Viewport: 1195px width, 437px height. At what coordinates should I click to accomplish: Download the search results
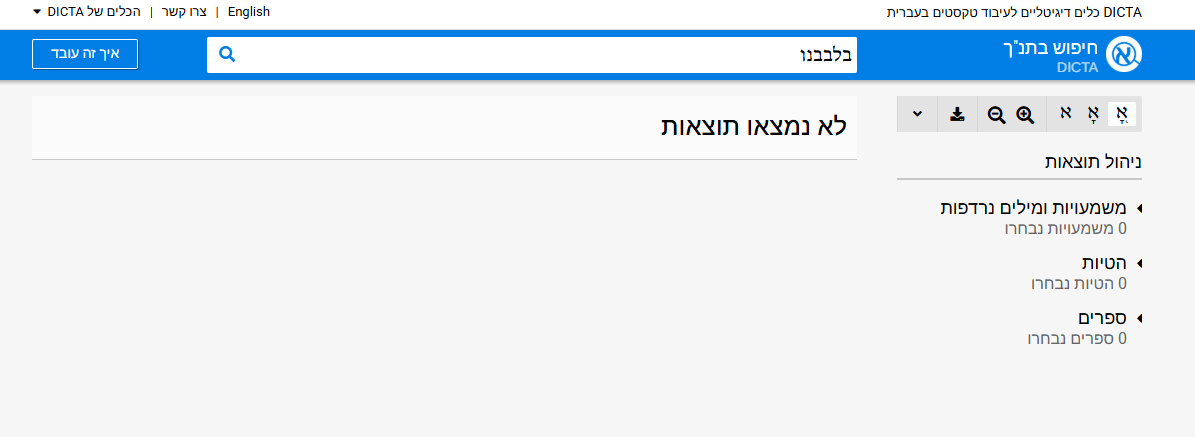(x=958, y=114)
